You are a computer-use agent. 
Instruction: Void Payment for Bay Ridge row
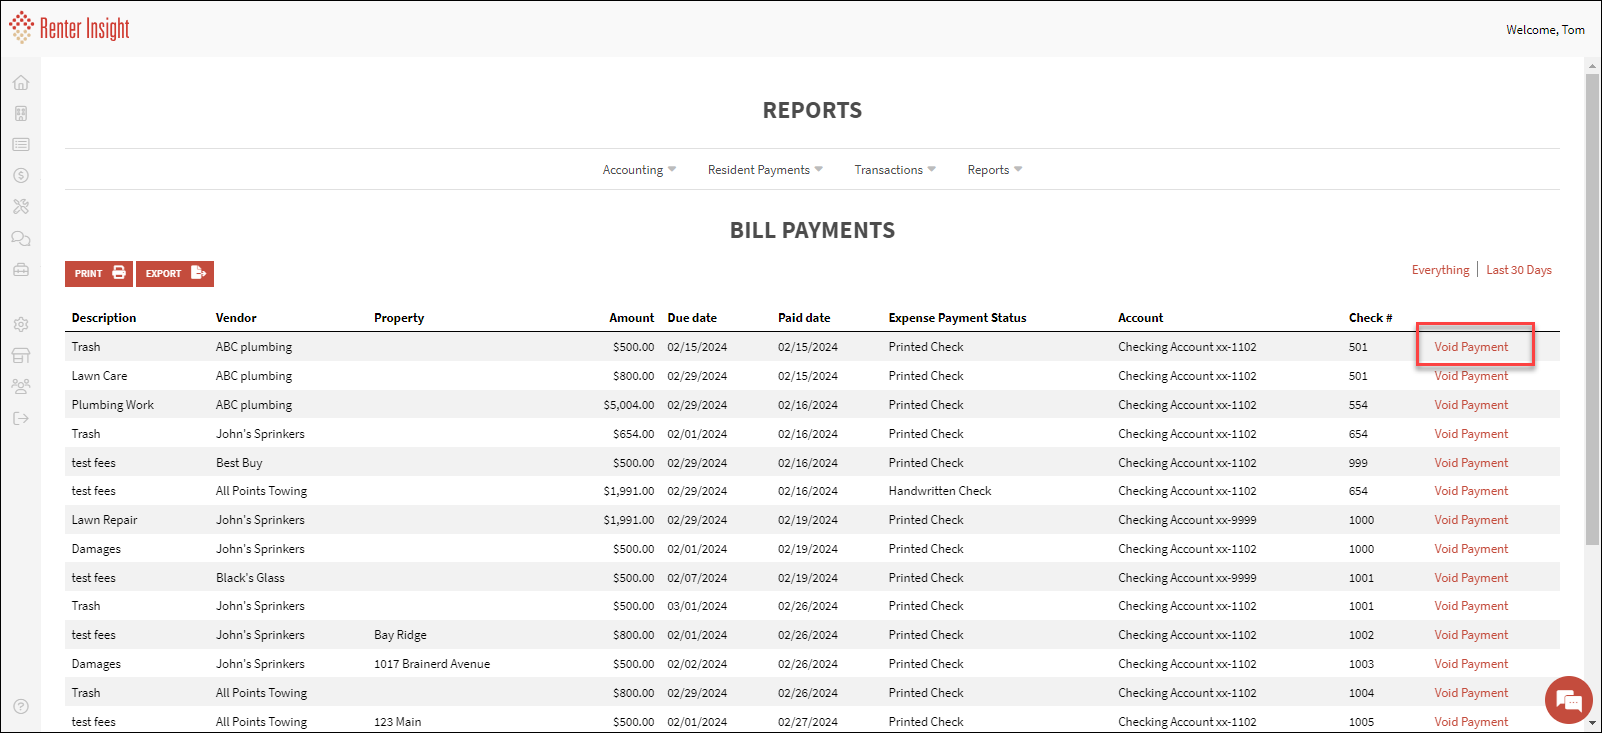1471,635
